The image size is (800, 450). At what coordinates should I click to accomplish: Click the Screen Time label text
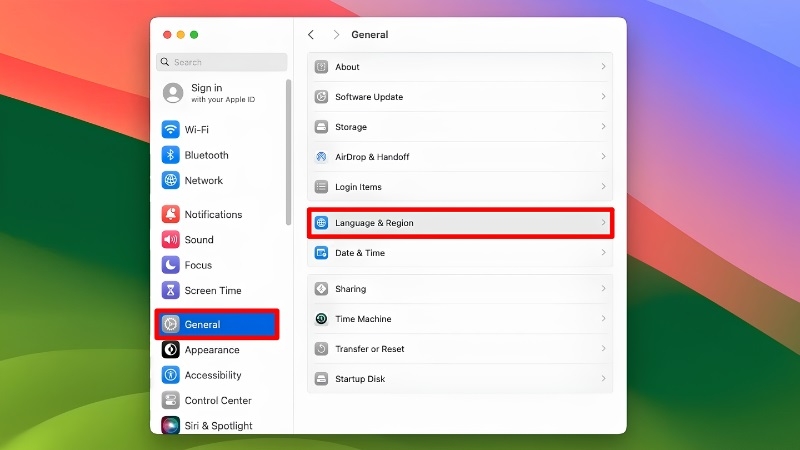213,291
